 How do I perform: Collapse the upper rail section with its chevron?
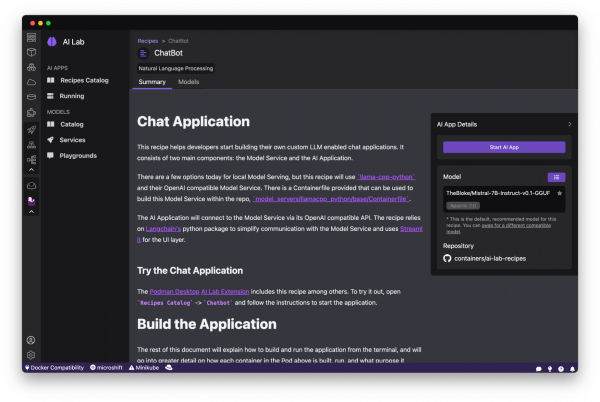(31, 169)
